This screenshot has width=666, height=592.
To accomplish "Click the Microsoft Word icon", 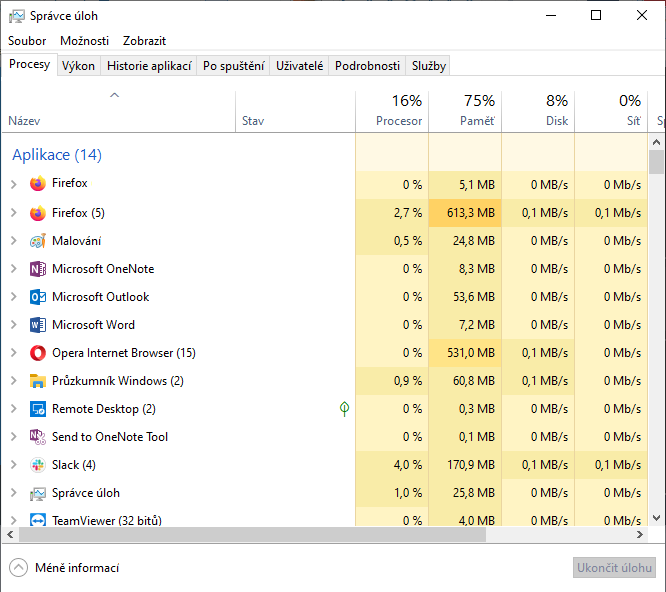I will tap(38, 325).
